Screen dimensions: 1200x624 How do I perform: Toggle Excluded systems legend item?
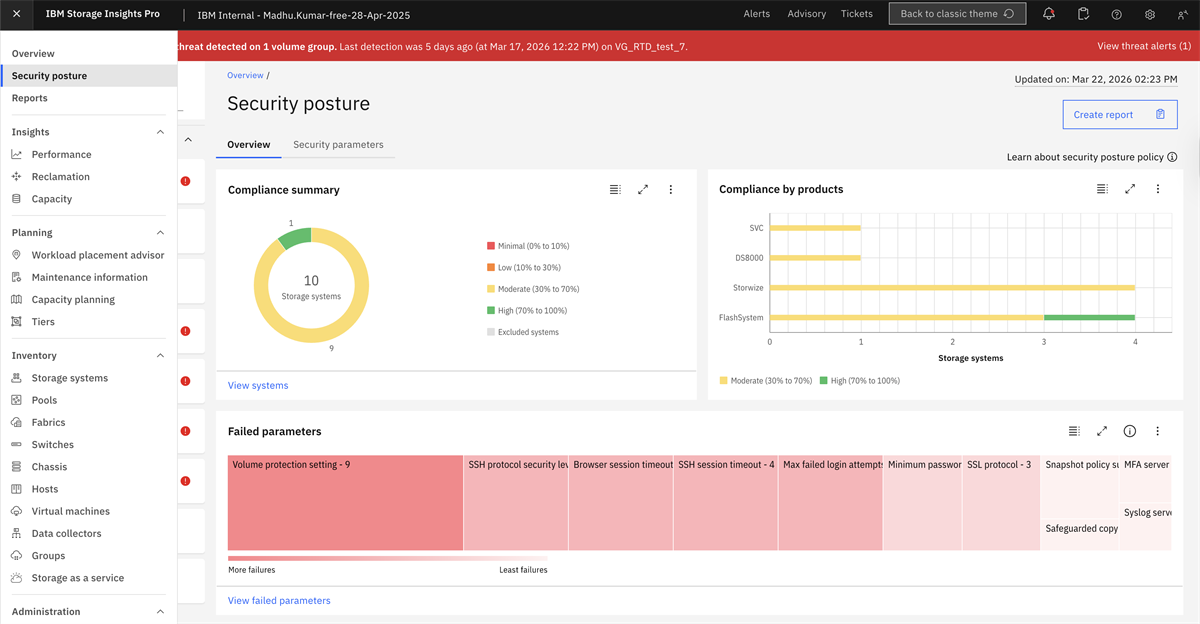(x=523, y=332)
